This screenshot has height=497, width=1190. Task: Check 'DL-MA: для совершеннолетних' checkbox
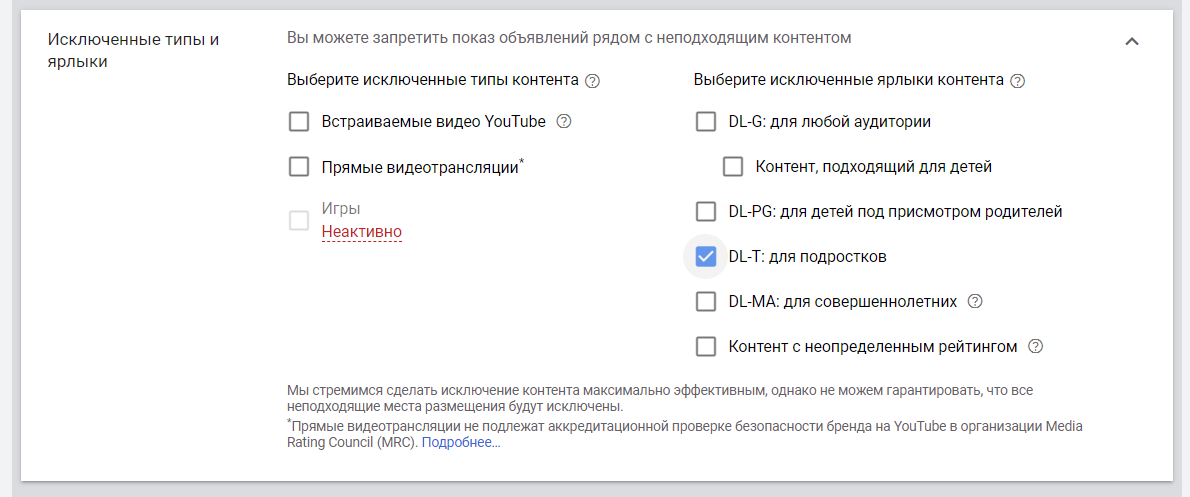[706, 302]
